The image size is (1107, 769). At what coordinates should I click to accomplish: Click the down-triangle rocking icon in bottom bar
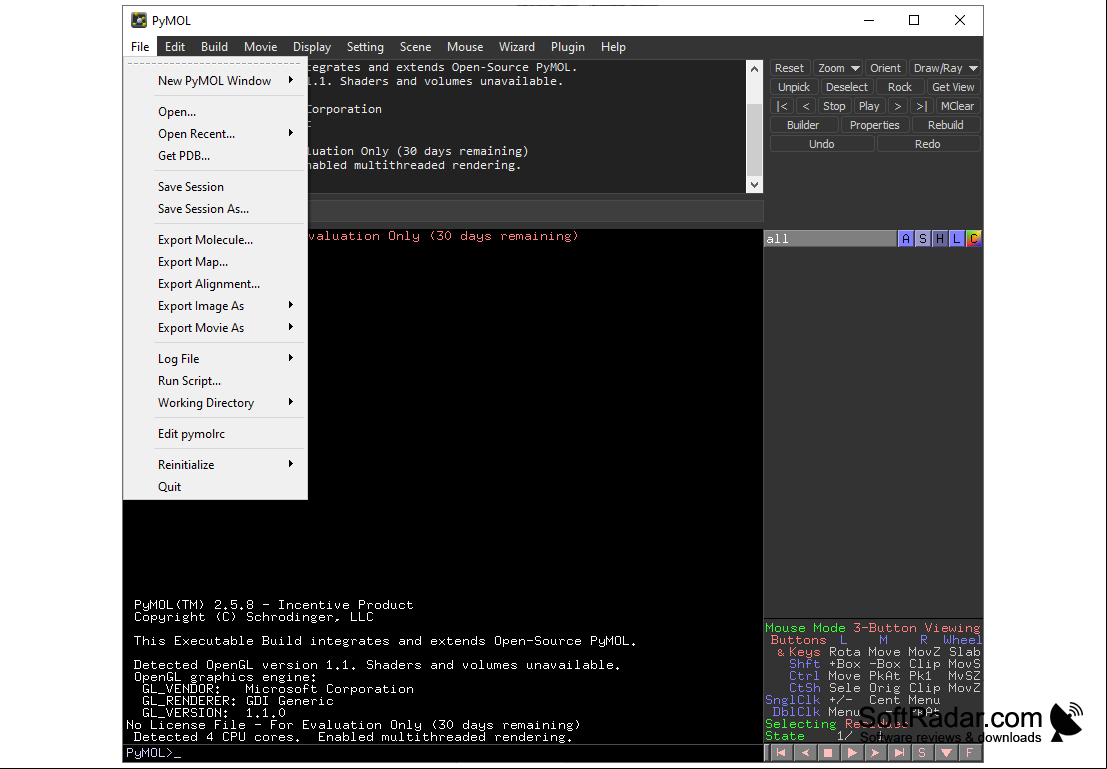pyautogui.click(x=946, y=753)
